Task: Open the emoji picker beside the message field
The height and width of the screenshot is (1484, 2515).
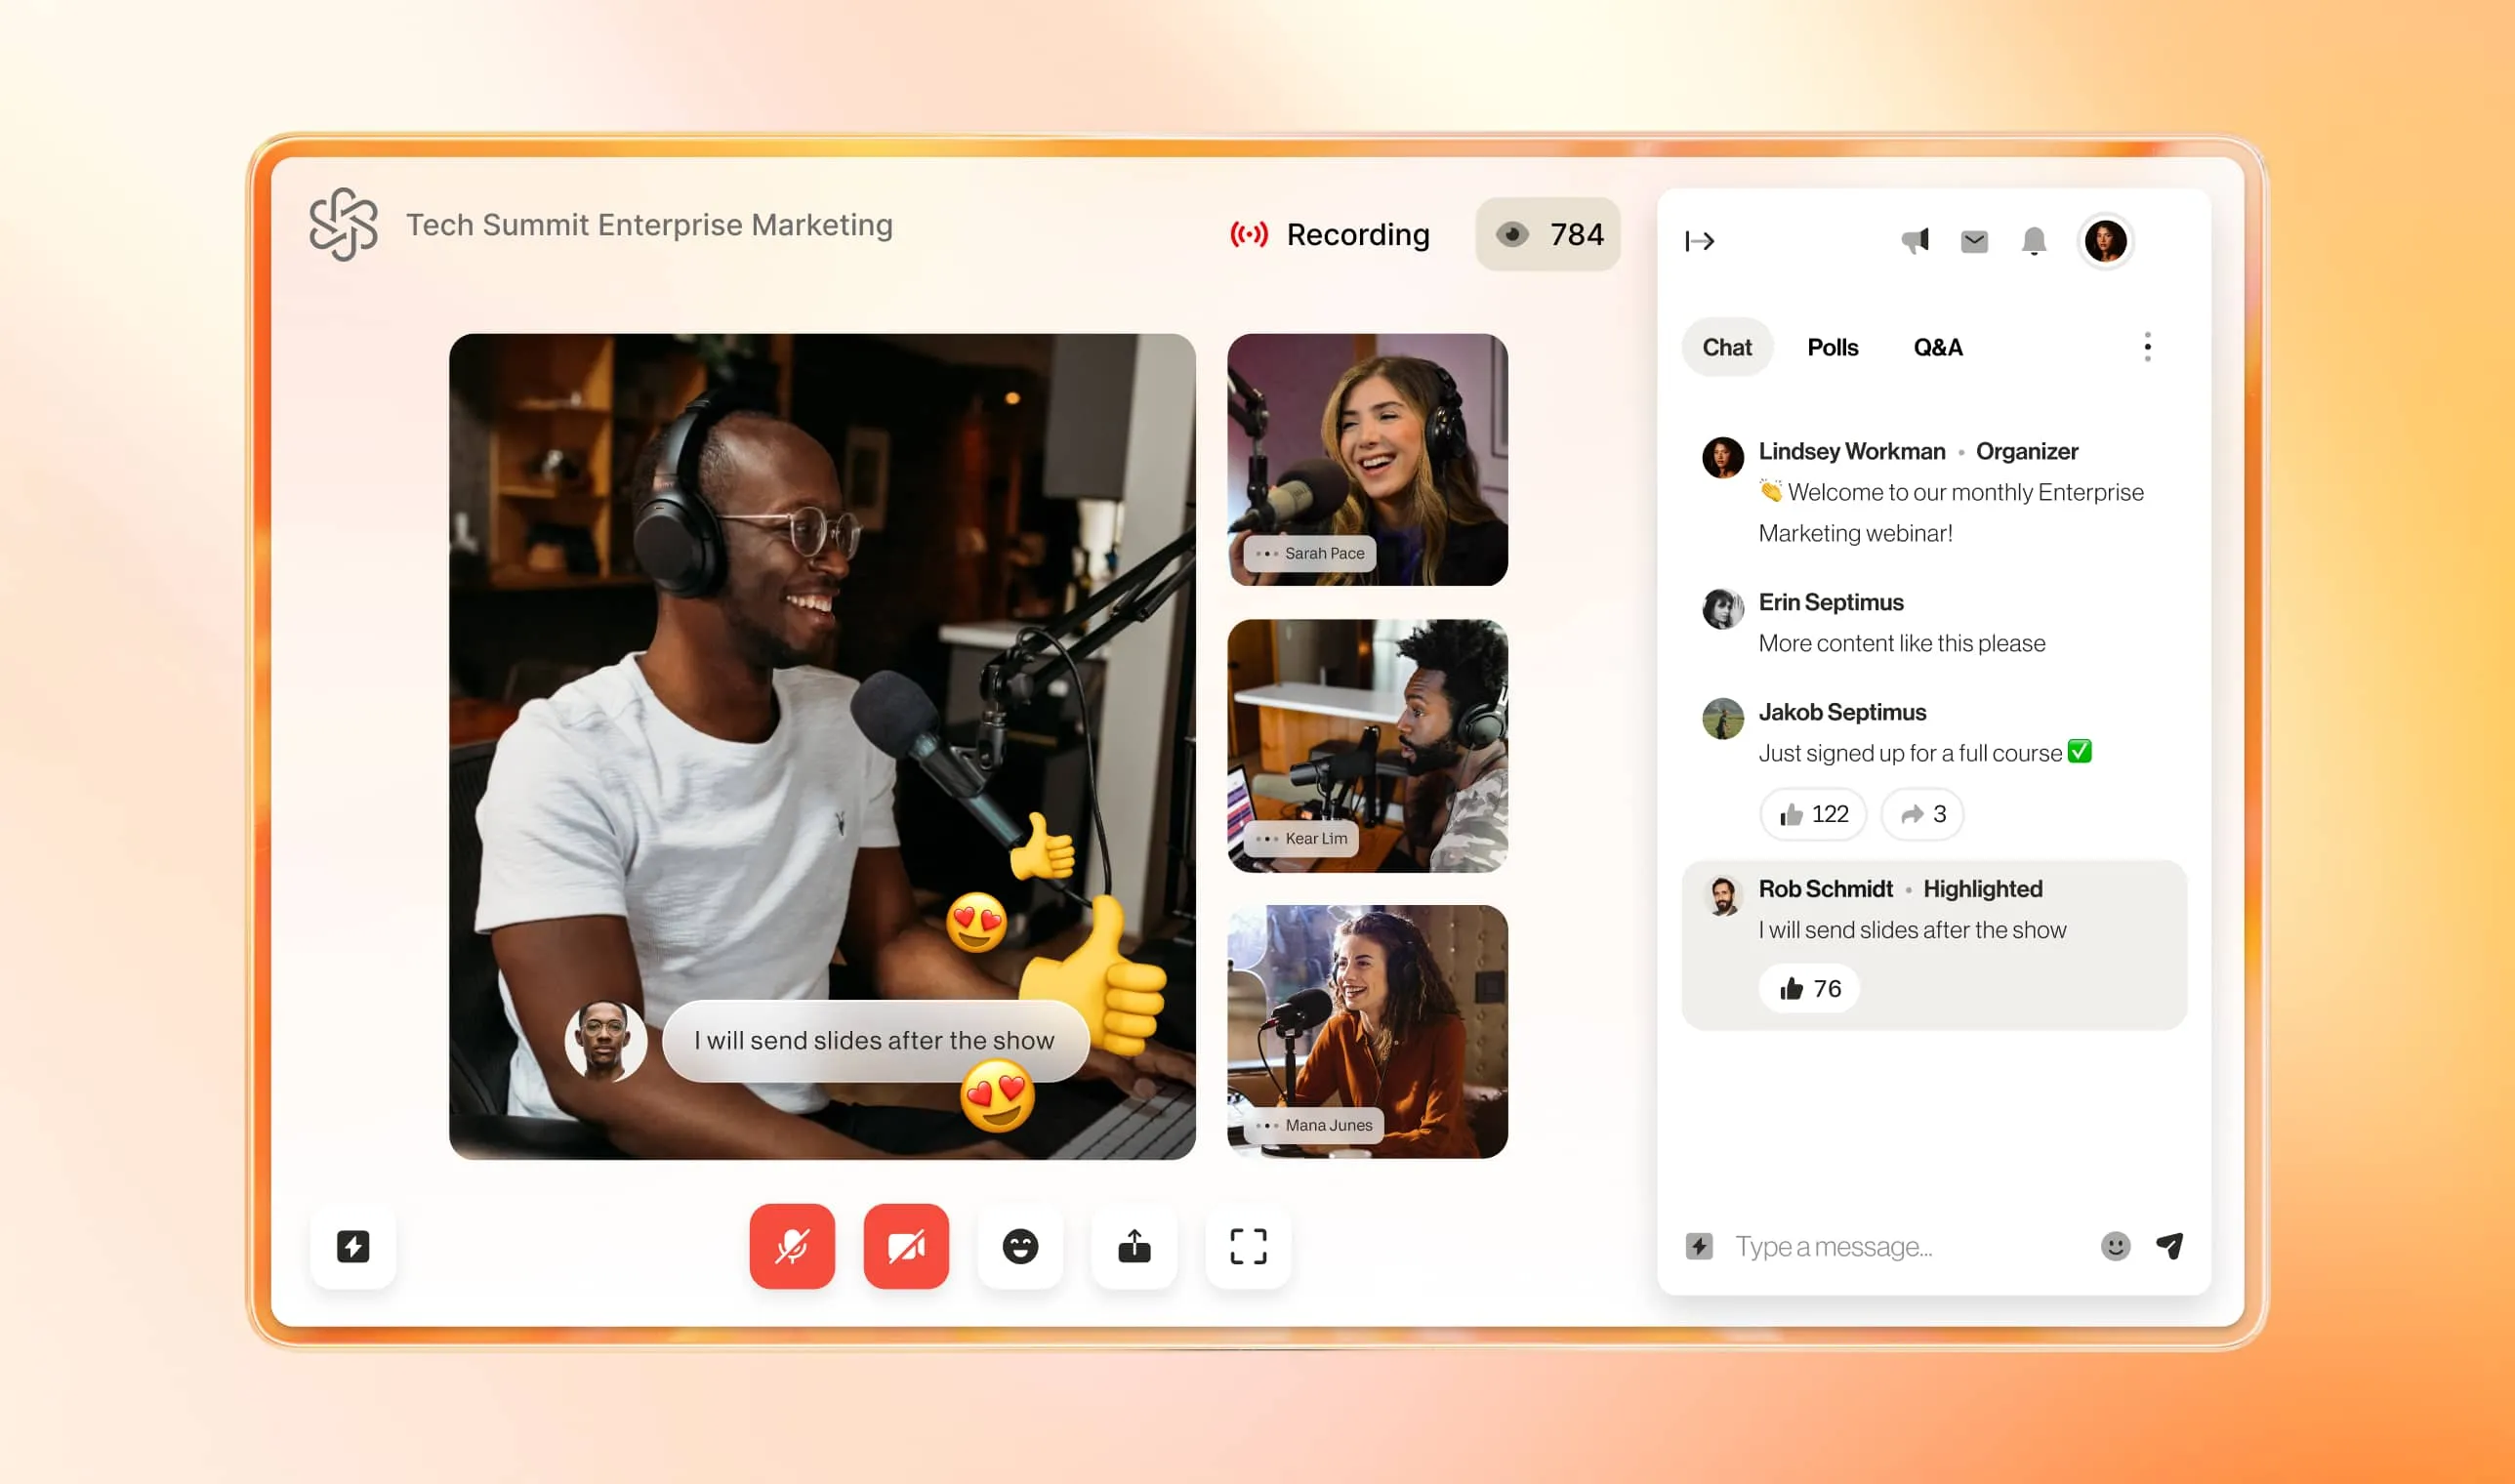Action: (x=2113, y=1246)
